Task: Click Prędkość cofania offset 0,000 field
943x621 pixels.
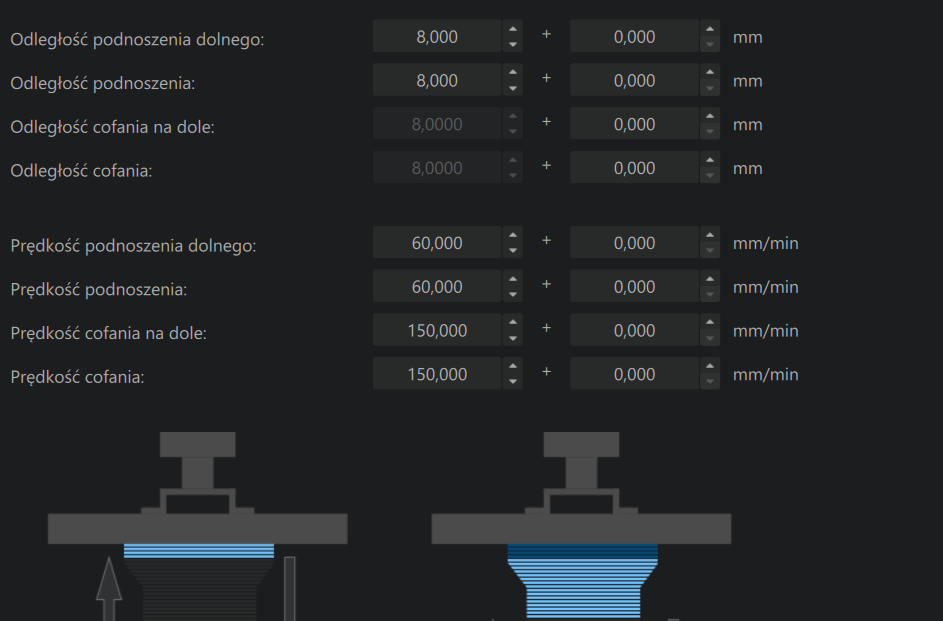Action: (x=634, y=374)
